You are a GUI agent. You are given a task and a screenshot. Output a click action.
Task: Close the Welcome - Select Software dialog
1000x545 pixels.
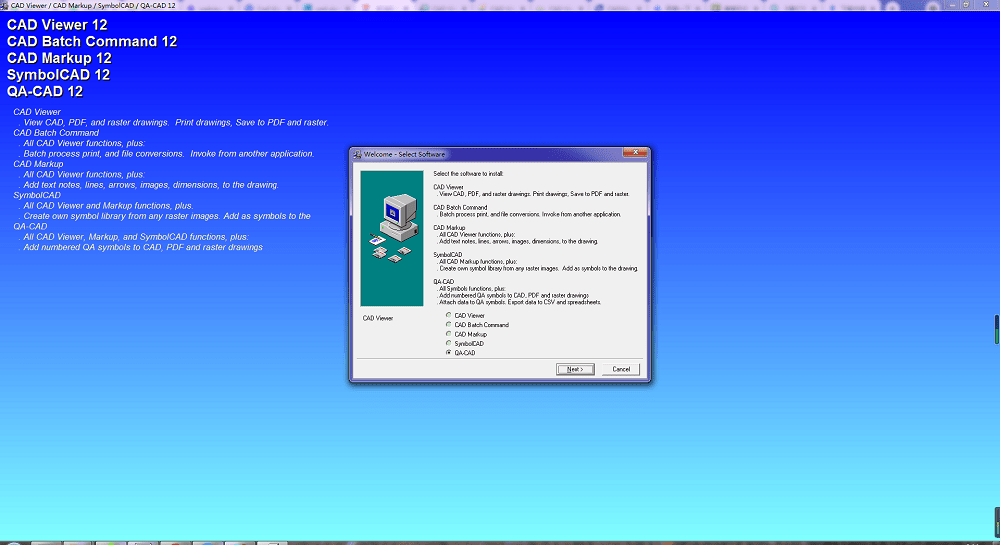click(635, 152)
